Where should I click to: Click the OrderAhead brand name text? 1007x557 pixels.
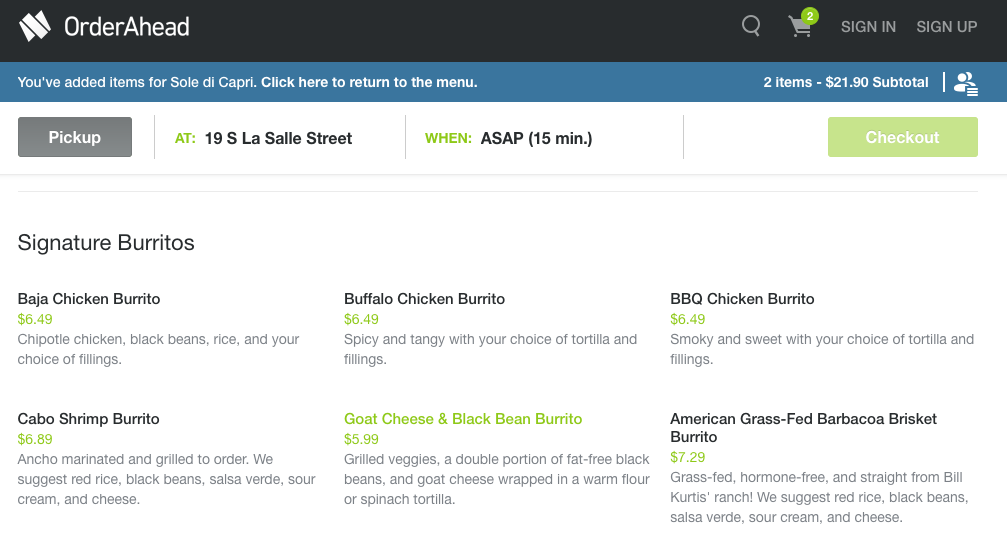(126, 27)
